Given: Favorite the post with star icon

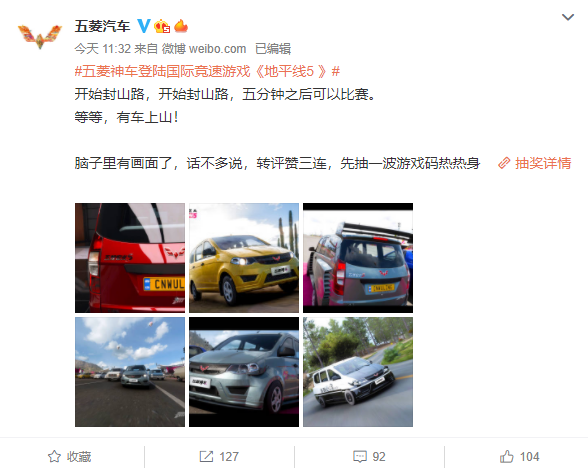Looking at the screenshot, I should point(70,456).
